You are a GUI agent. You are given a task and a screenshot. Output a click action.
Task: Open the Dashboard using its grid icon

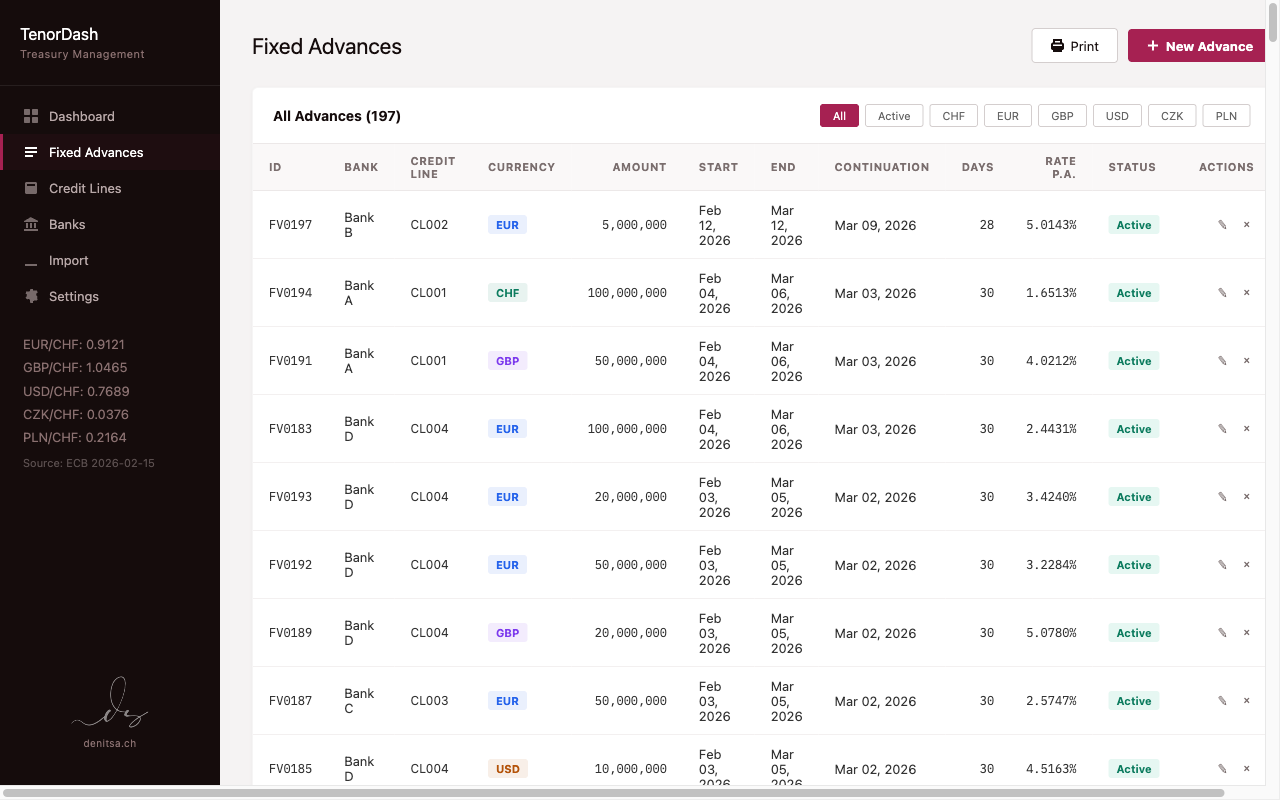[33, 116]
